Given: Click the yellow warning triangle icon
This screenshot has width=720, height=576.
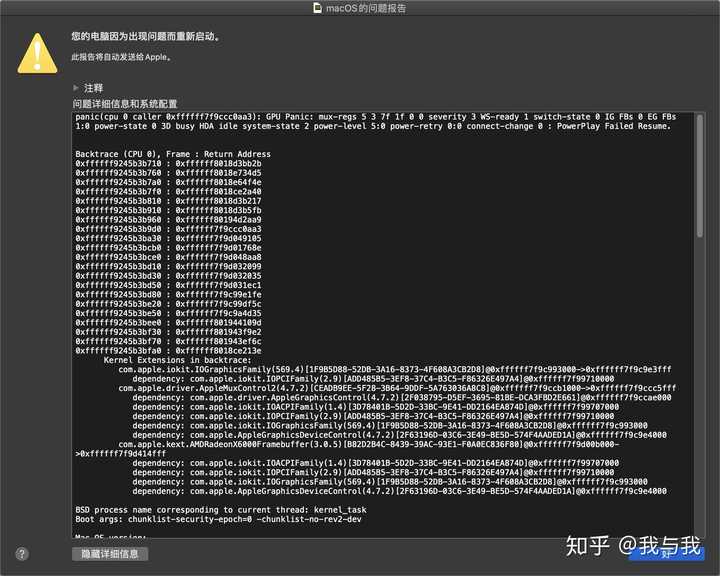Looking at the screenshot, I should coord(37,53).
